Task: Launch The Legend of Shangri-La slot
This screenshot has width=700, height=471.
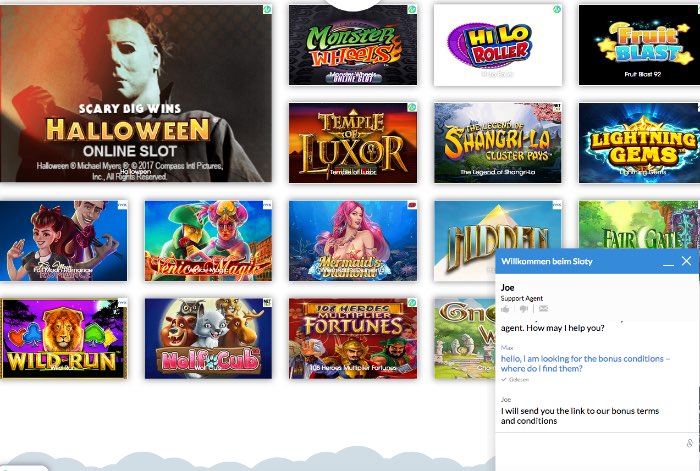Action: pyautogui.click(x=498, y=143)
